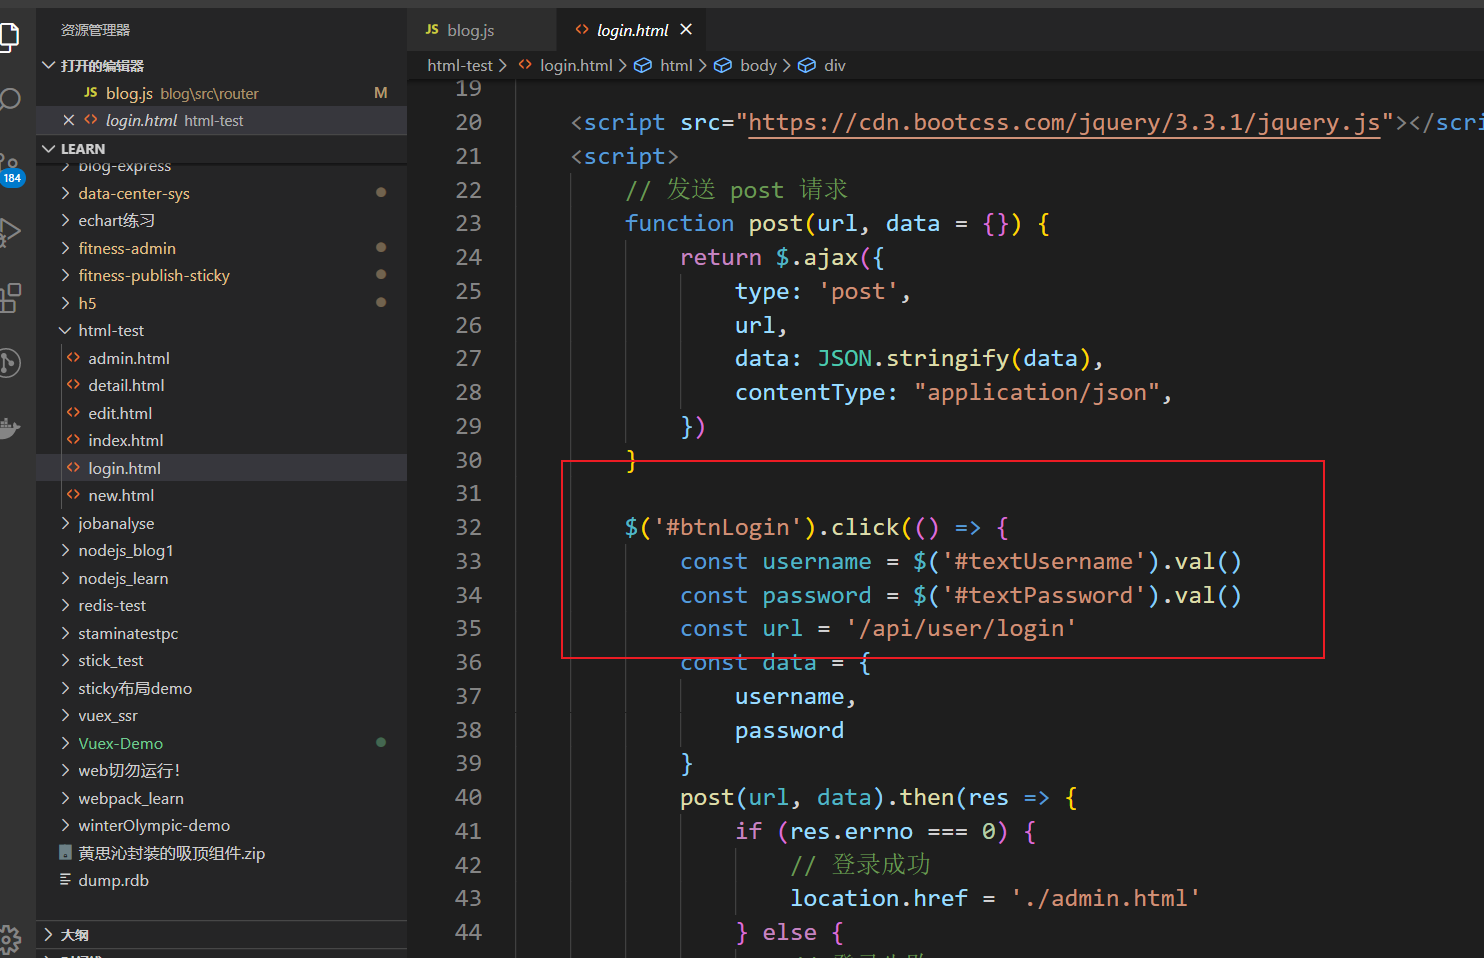Close the login.html editor tab
Viewport: 1484px width, 958px height.
click(686, 30)
